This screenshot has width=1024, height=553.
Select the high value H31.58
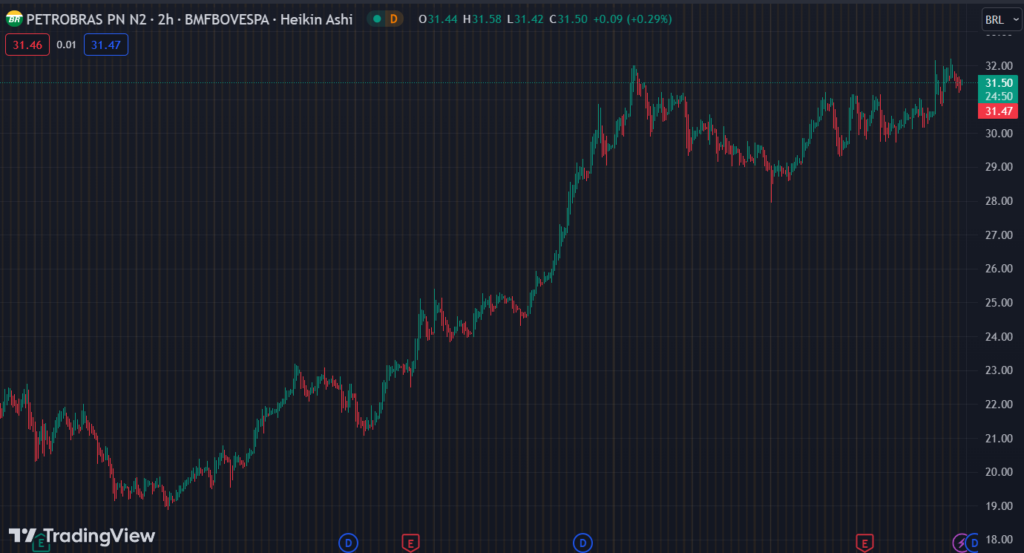[482, 20]
